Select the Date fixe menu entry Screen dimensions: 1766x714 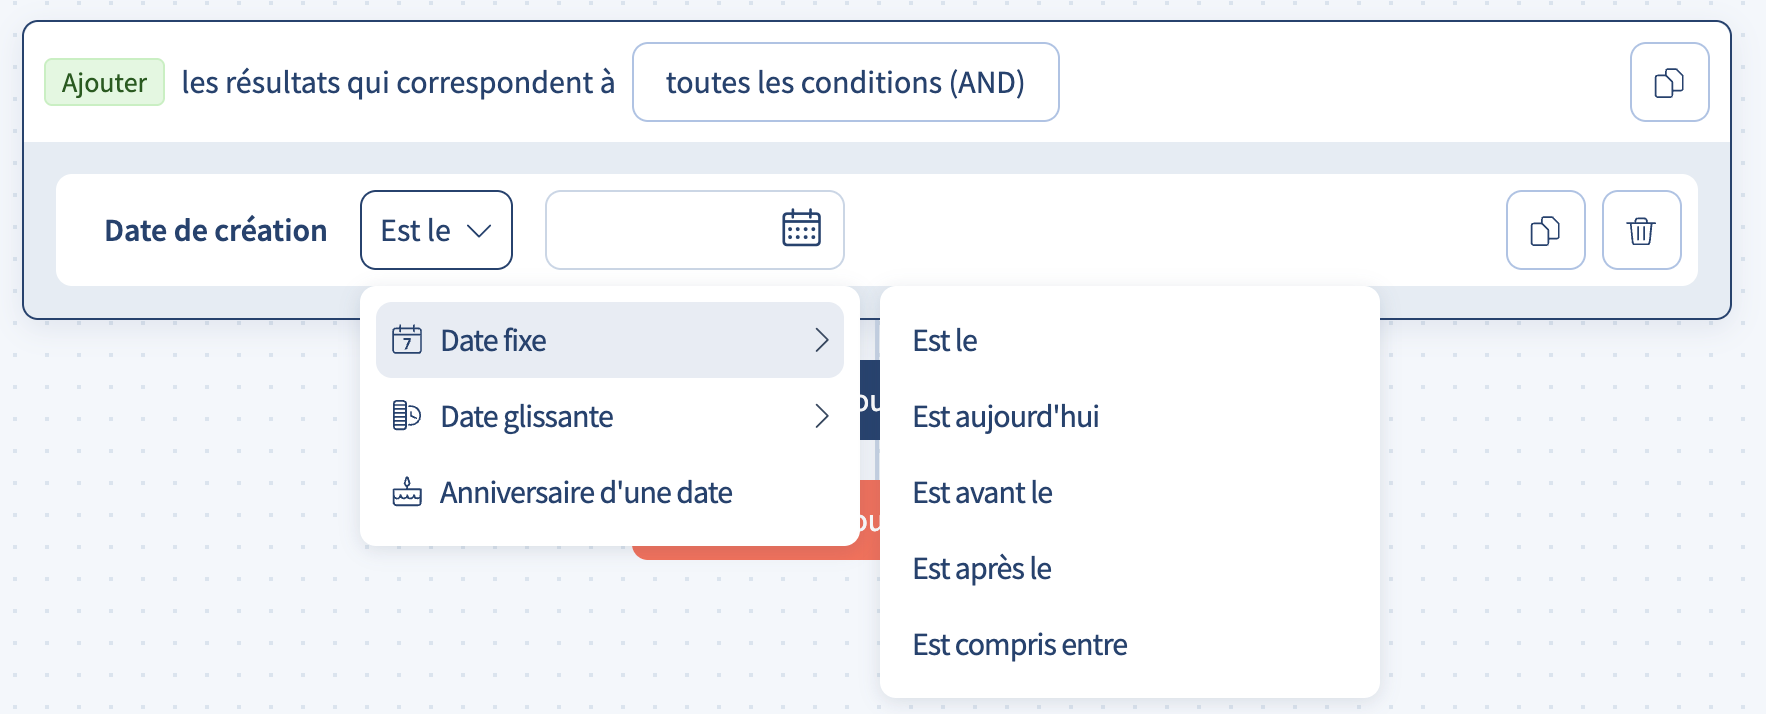click(x=493, y=340)
